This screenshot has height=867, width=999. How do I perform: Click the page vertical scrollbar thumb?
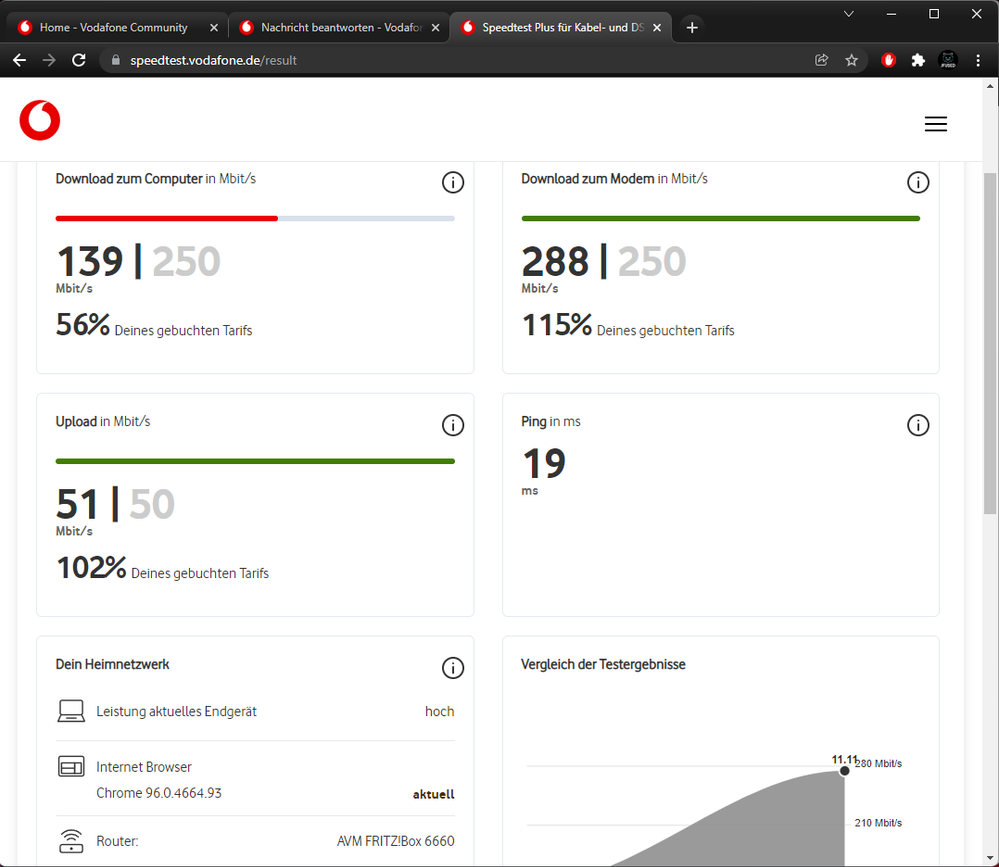click(x=989, y=343)
